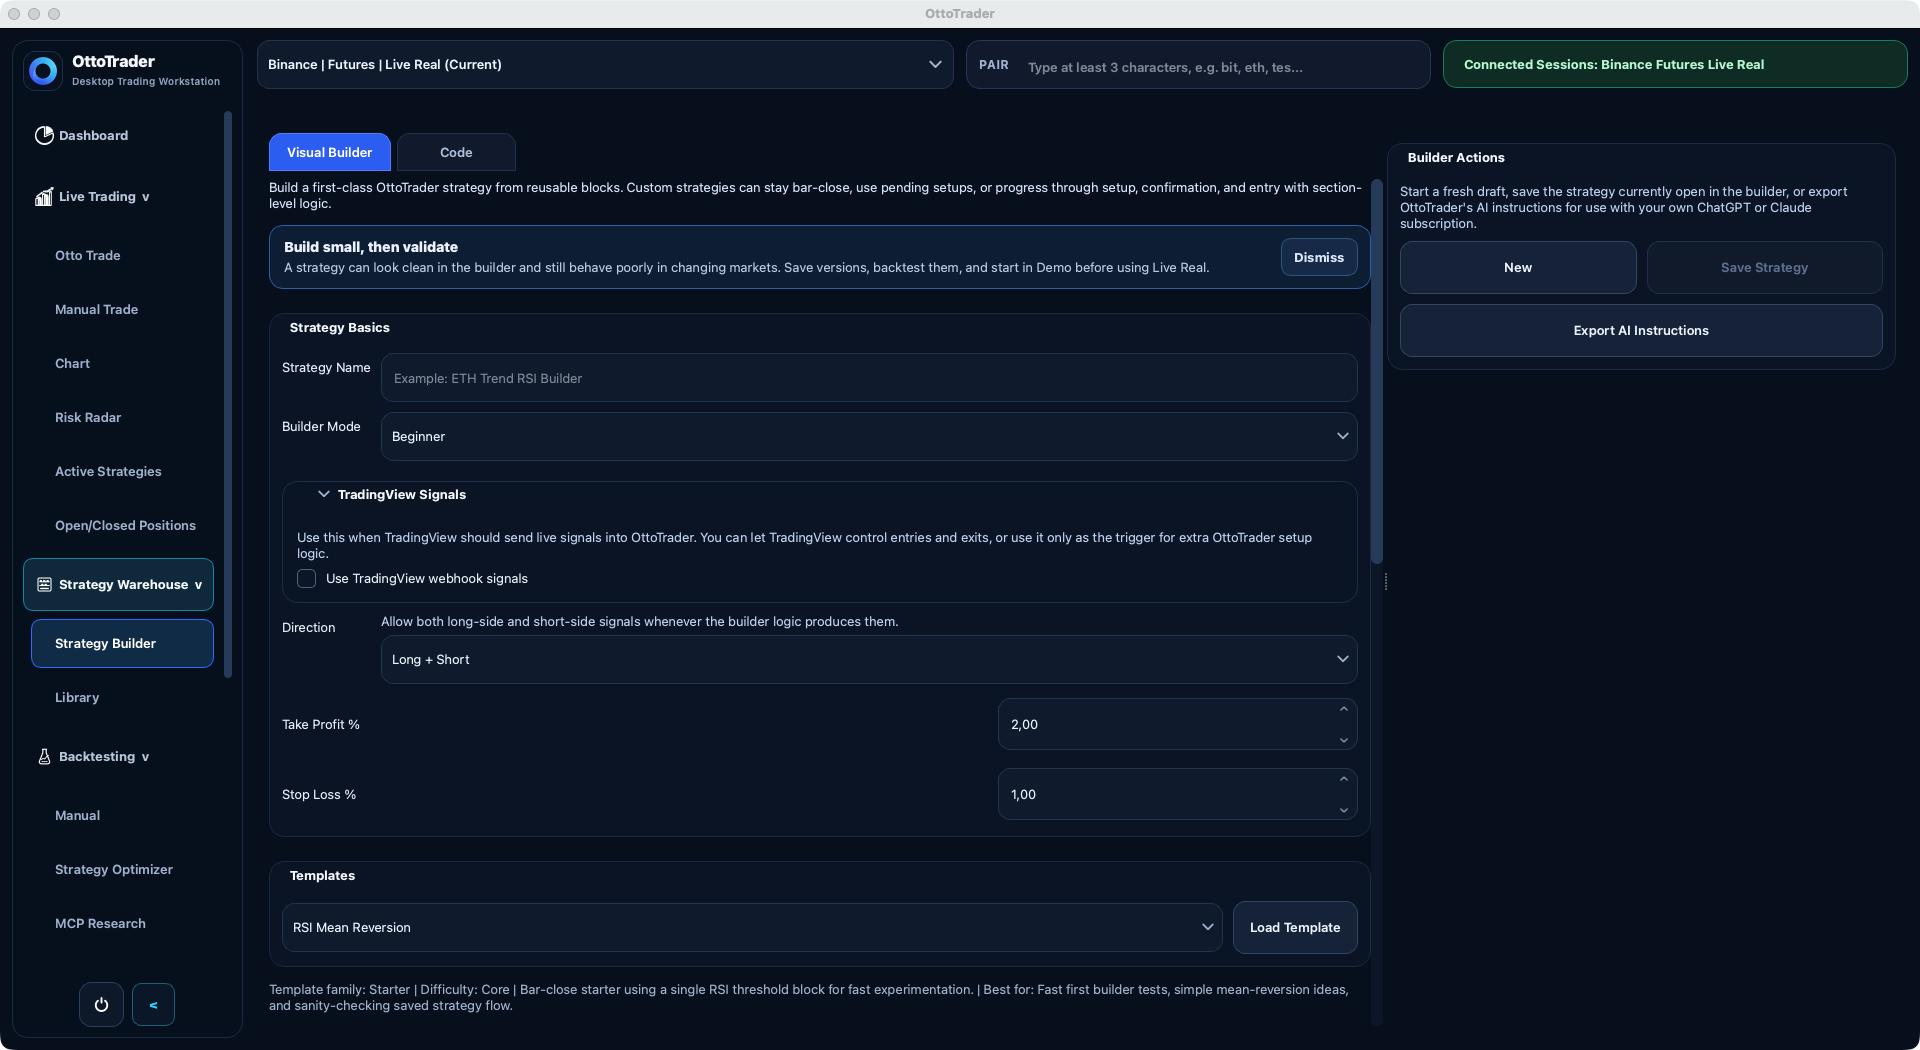Collapse the TradingView Signals section

point(324,495)
